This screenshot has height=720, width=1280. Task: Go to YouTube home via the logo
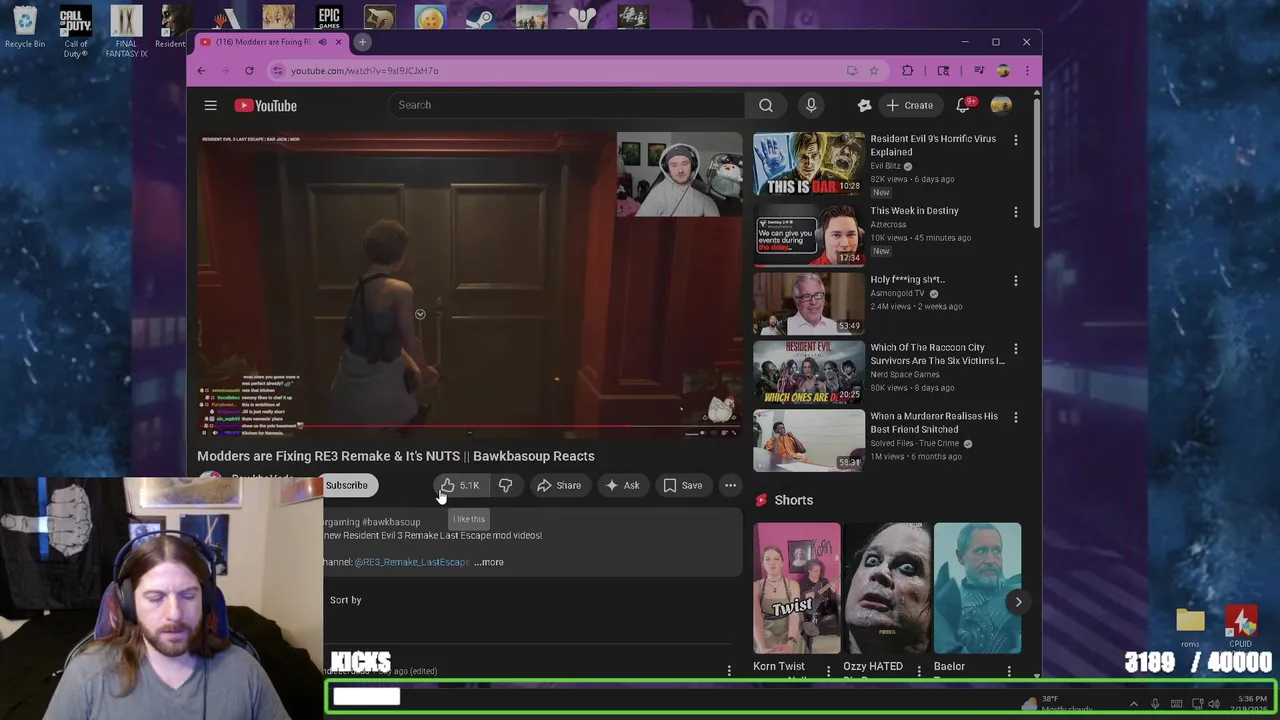click(266, 105)
